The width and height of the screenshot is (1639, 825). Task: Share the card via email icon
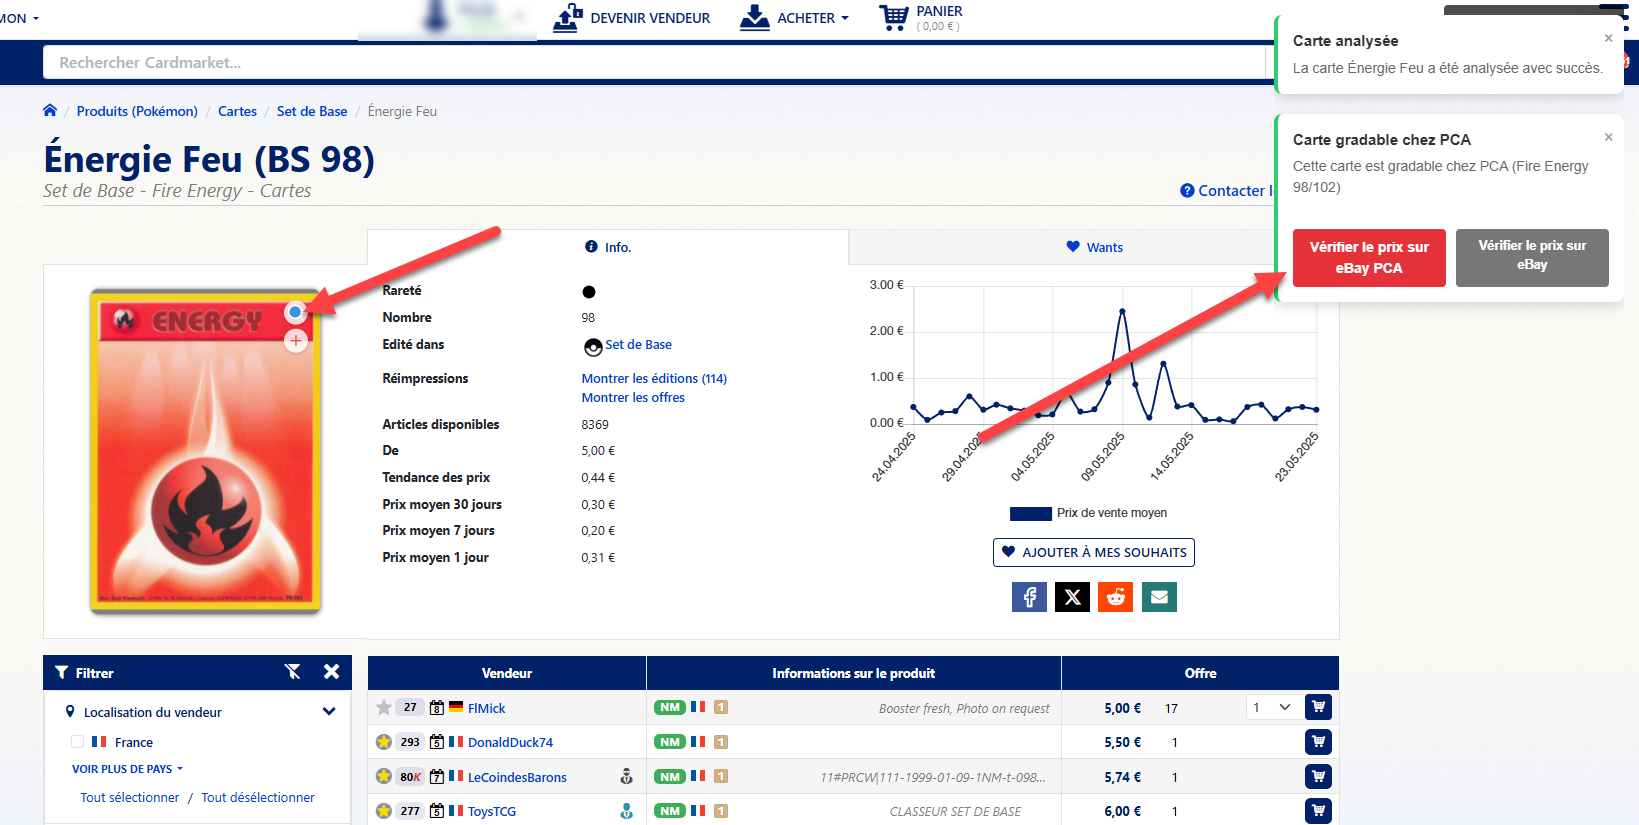point(1159,597)
